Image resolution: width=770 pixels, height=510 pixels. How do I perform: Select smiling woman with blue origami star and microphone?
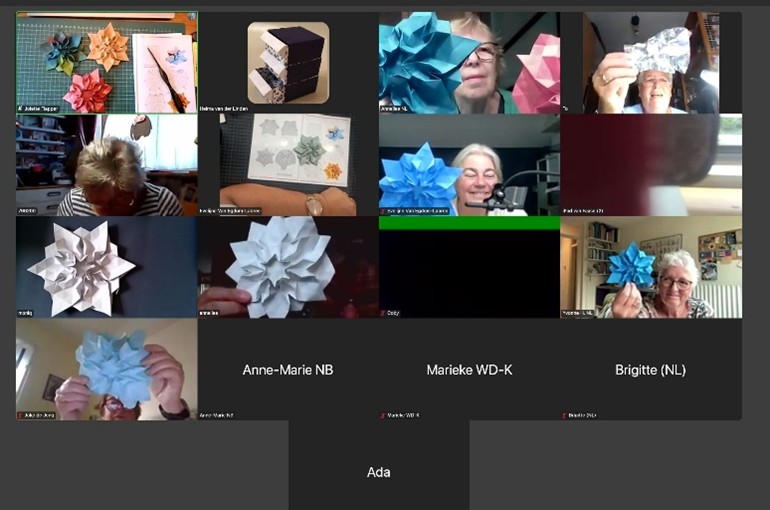coord(469,165)
